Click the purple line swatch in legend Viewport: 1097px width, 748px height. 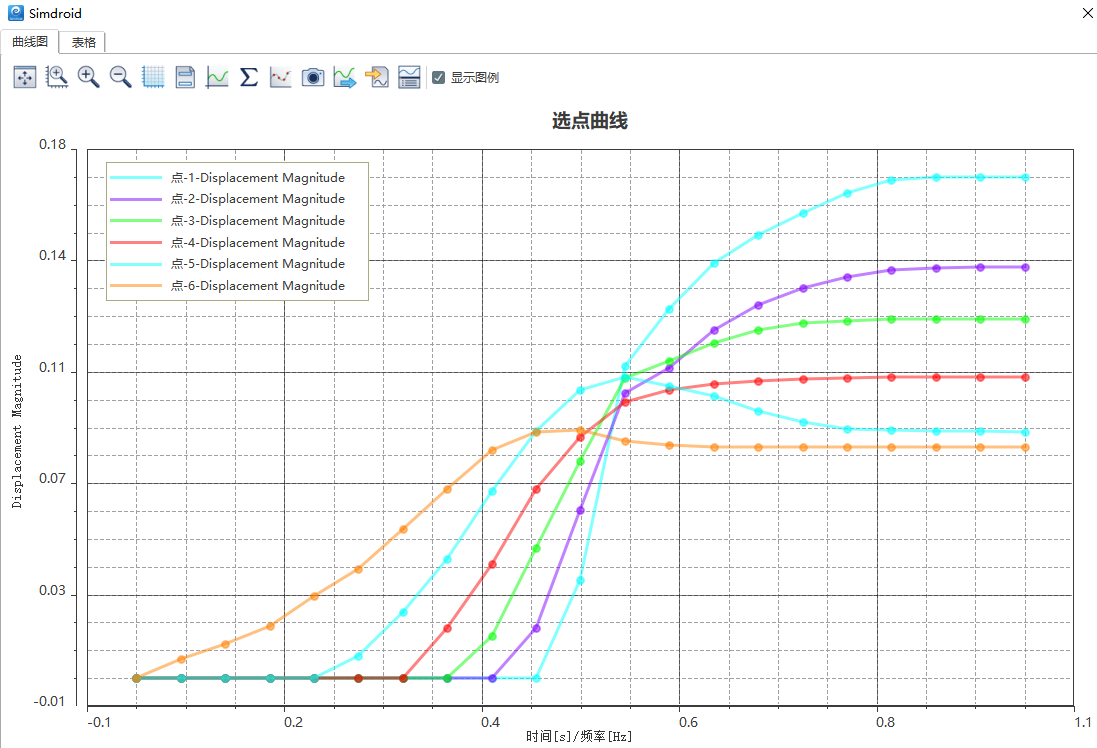pyautogui.click(x=136, y=199)
